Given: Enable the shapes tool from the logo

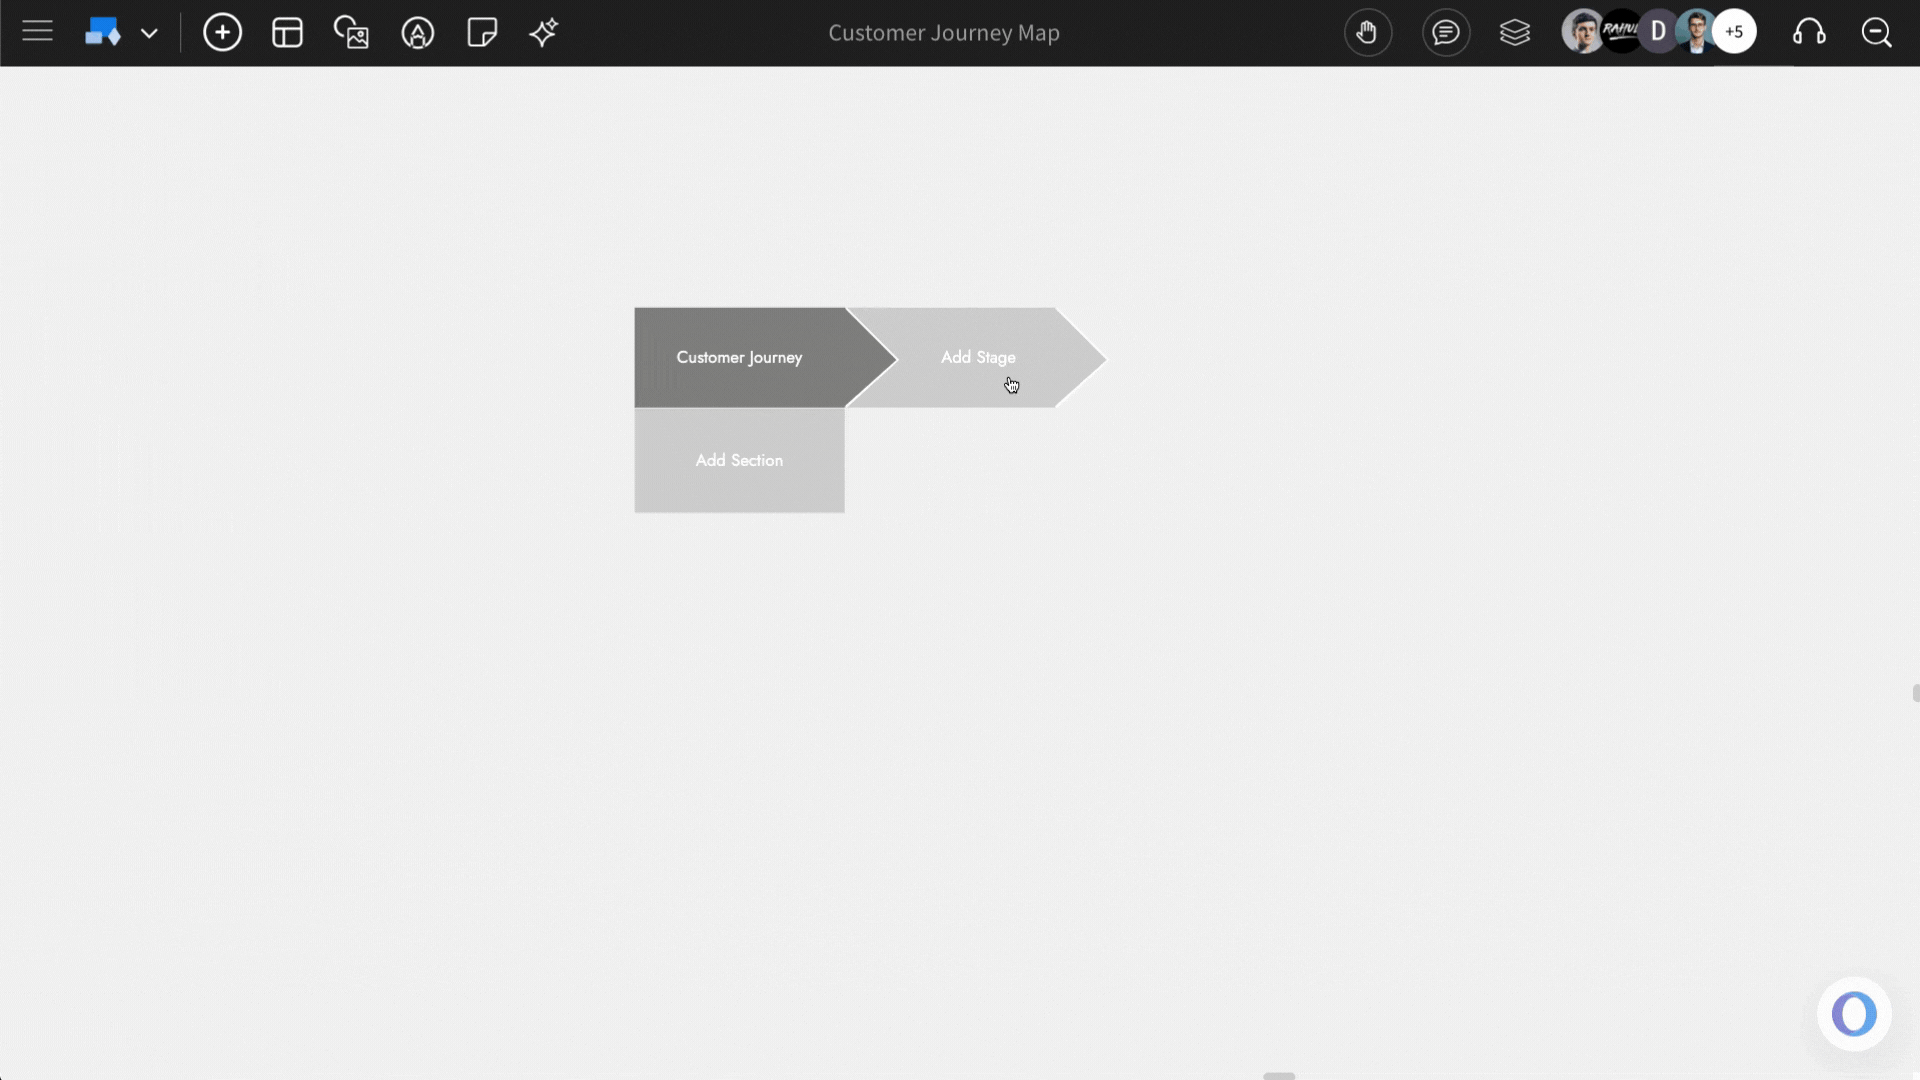Looking at the screenshot, I should click(x=103, y=31).
